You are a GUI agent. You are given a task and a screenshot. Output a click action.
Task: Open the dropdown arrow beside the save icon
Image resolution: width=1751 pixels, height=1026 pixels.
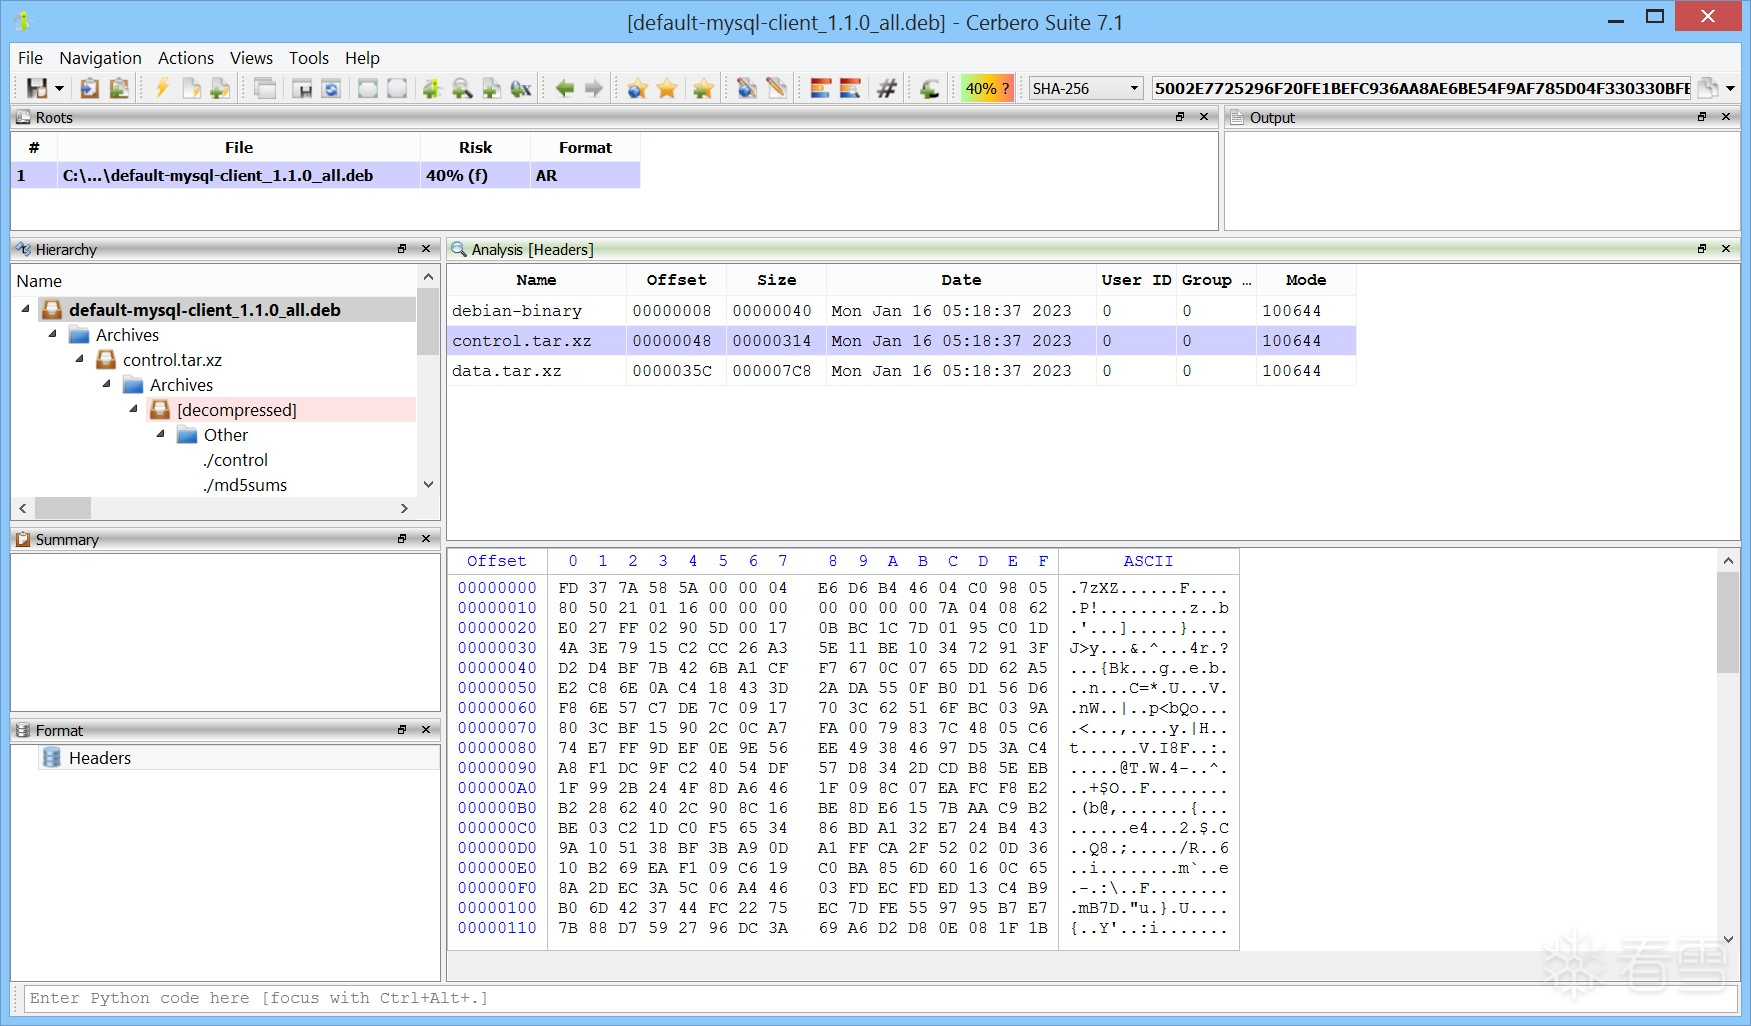click(x=59, y=88)
